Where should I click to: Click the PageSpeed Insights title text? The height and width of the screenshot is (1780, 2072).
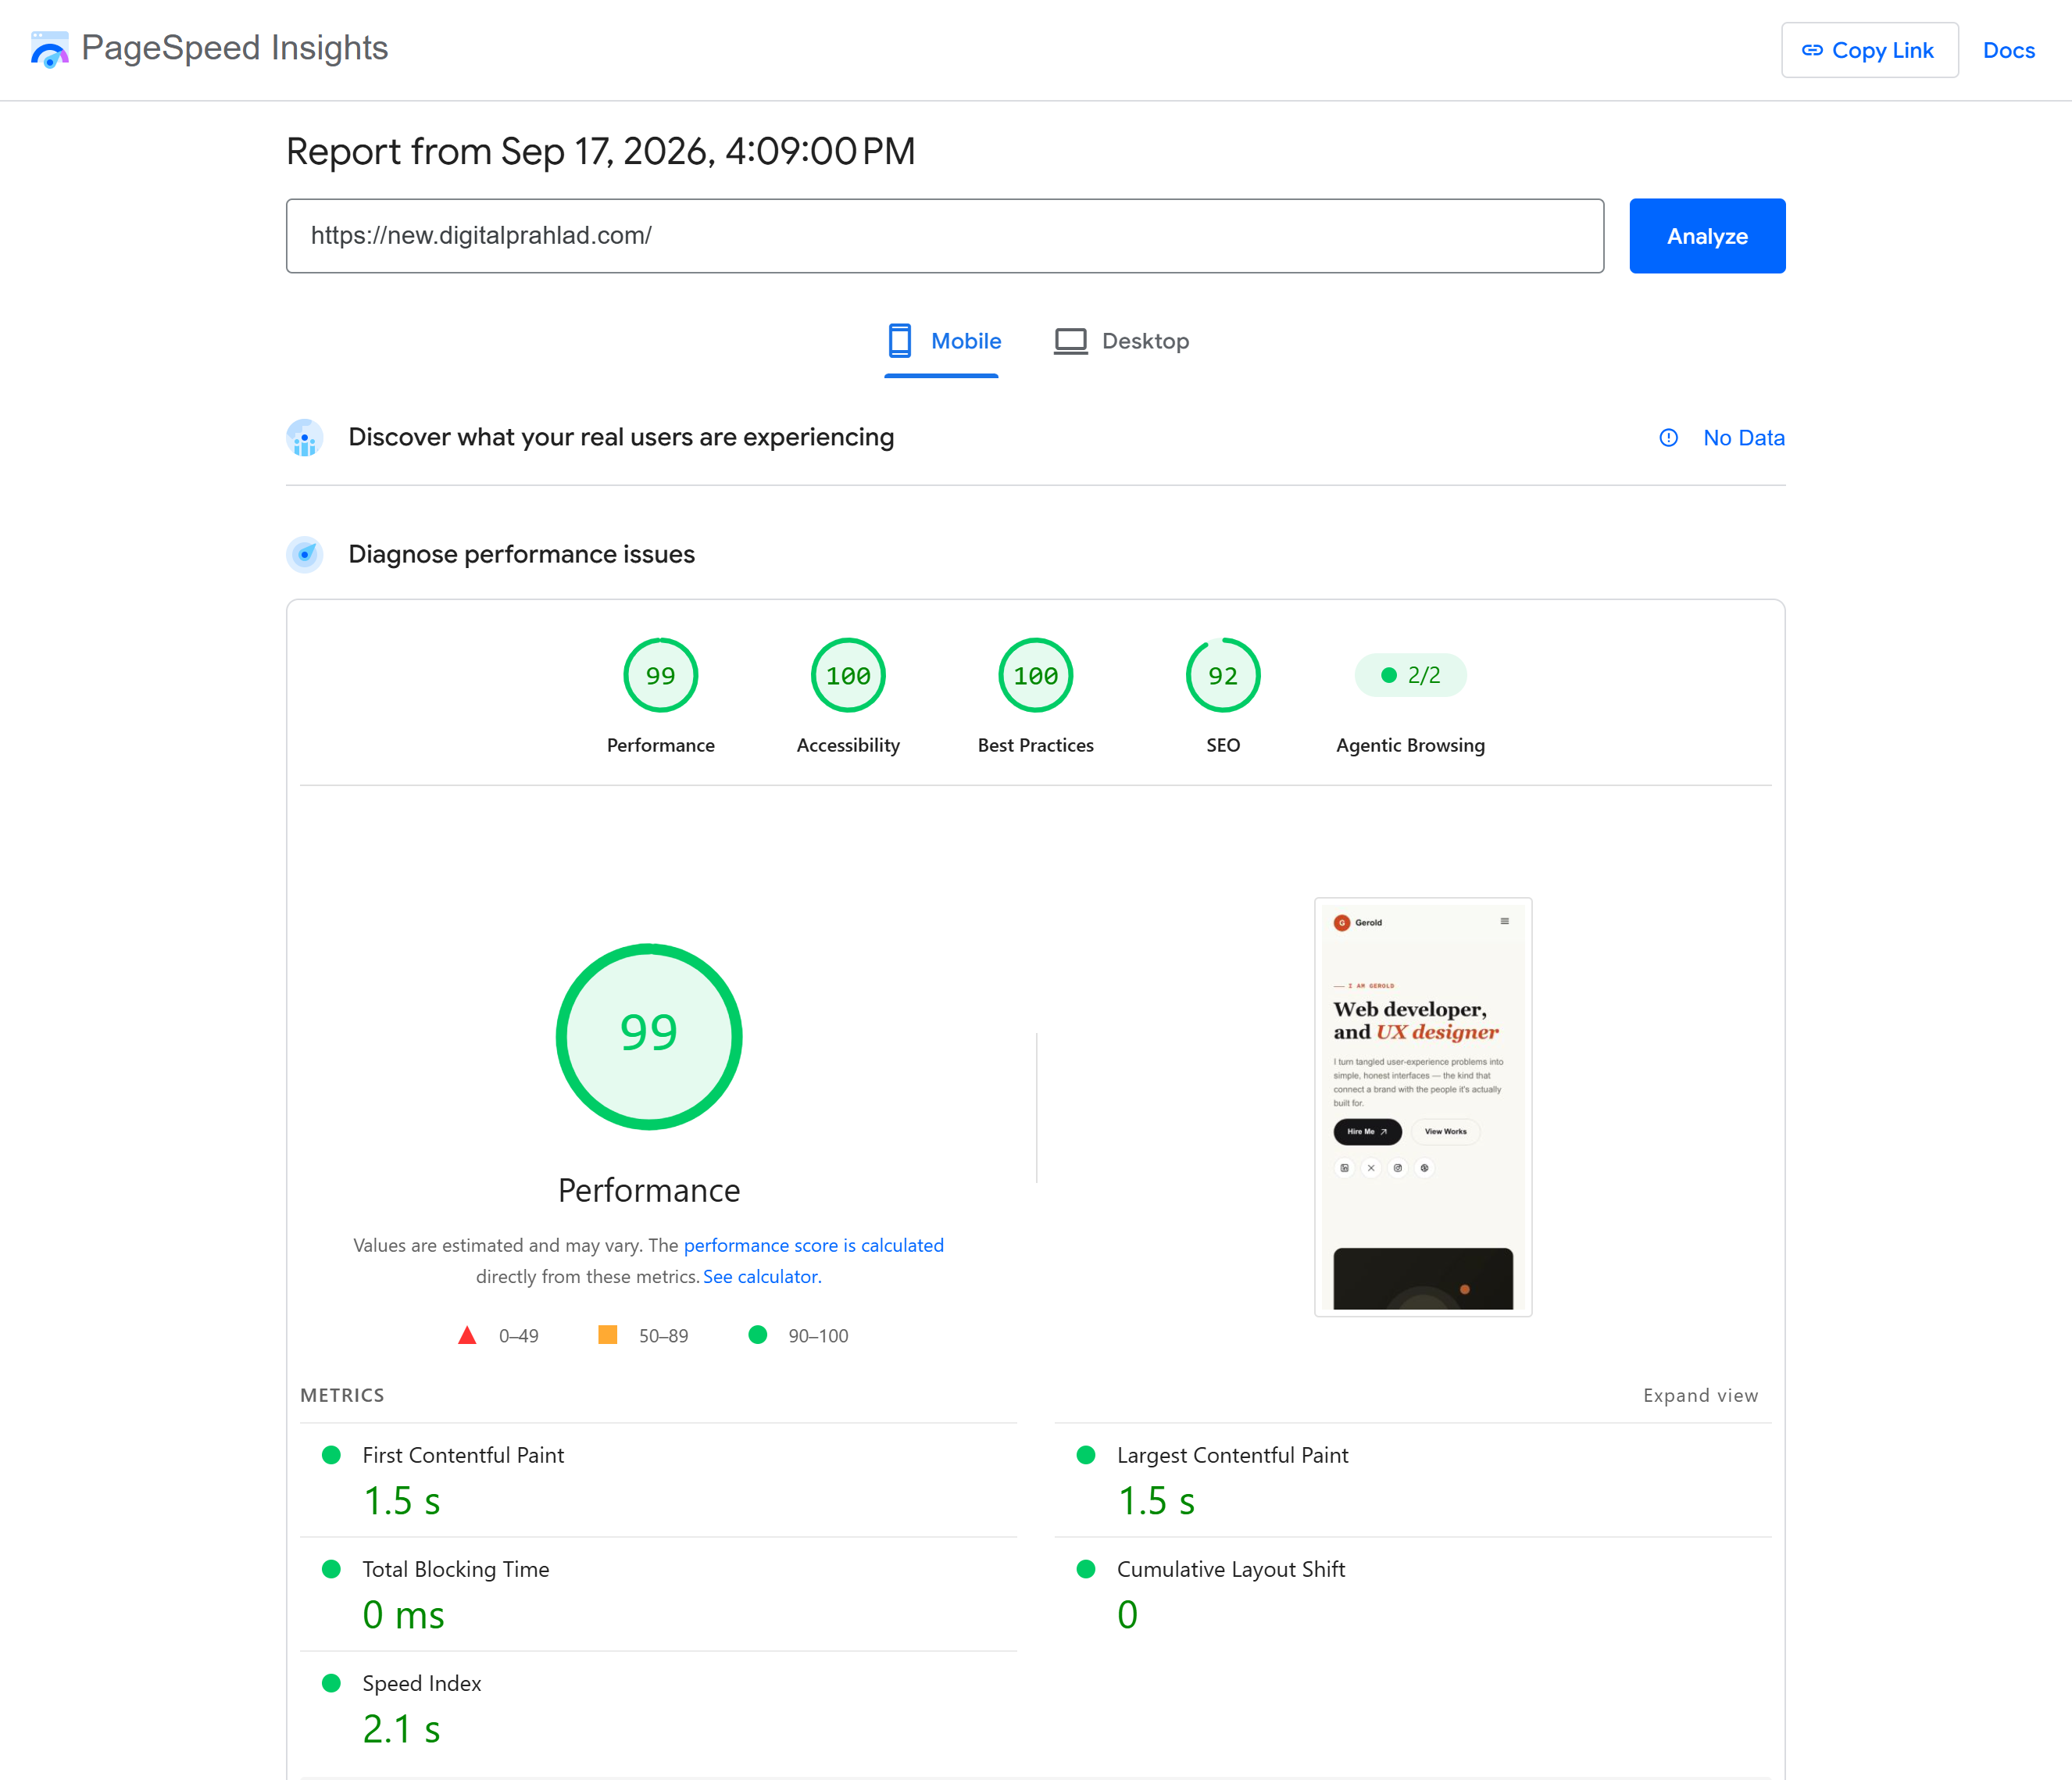point(234,48)
